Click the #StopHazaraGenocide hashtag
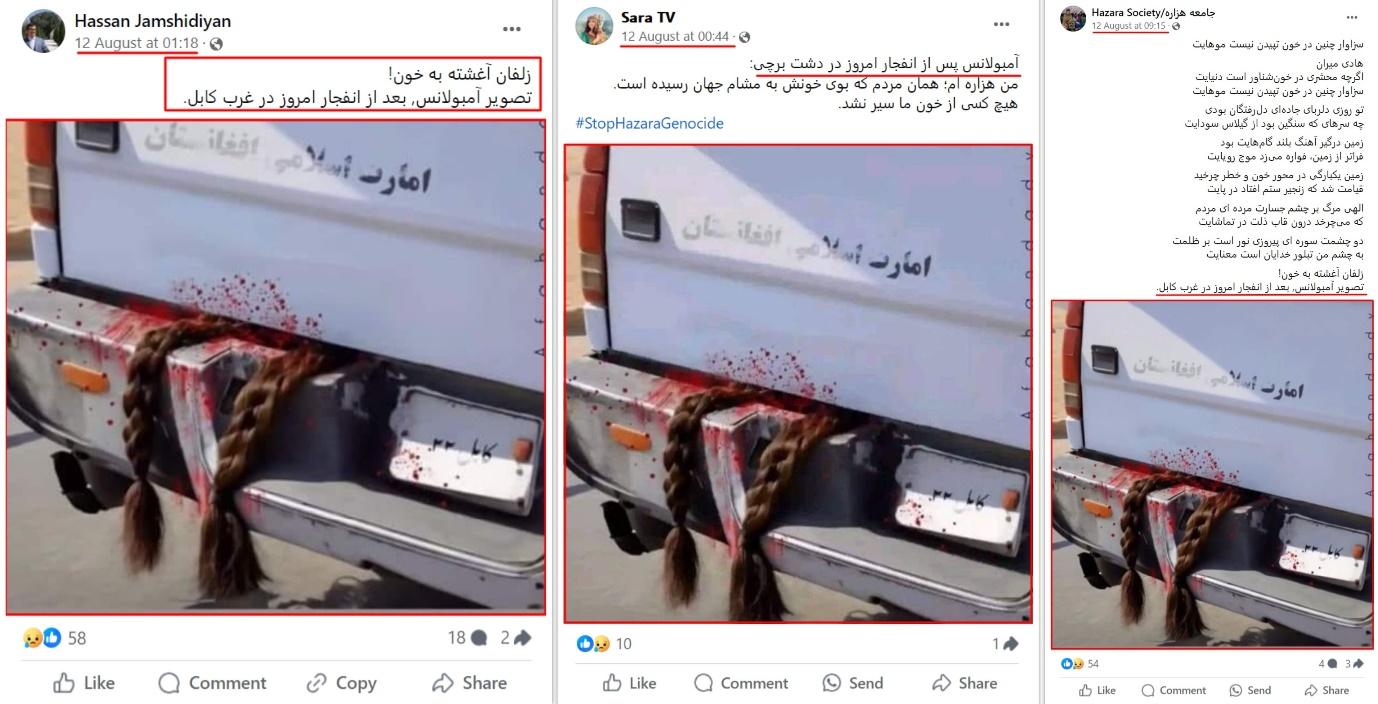Screen dimensions: 1378x704 click(x=649, y=123)
